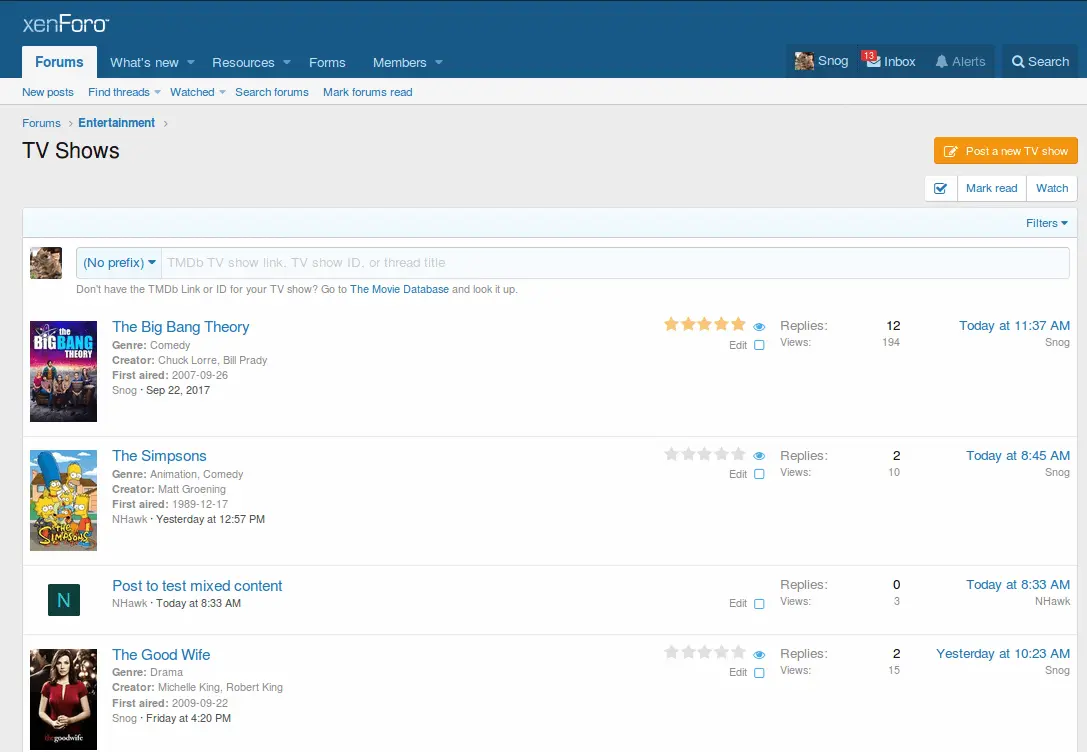Image resolution: width=1087 pixels, height=752 pixels.
Task: Tick the checkbox for The Big Bang Theory
Action: [x=759, y=345]
